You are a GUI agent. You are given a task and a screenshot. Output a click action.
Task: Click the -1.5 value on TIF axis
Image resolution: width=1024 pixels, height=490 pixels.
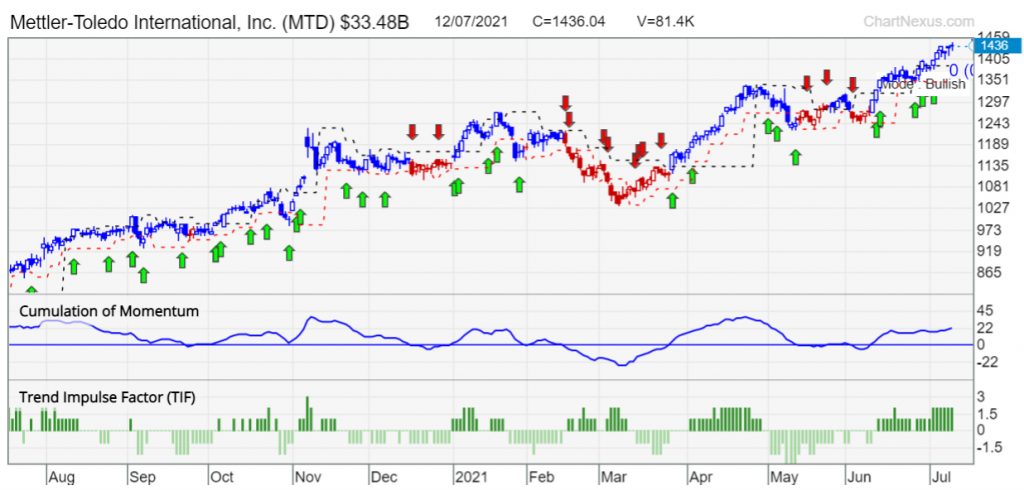point(989,448)
